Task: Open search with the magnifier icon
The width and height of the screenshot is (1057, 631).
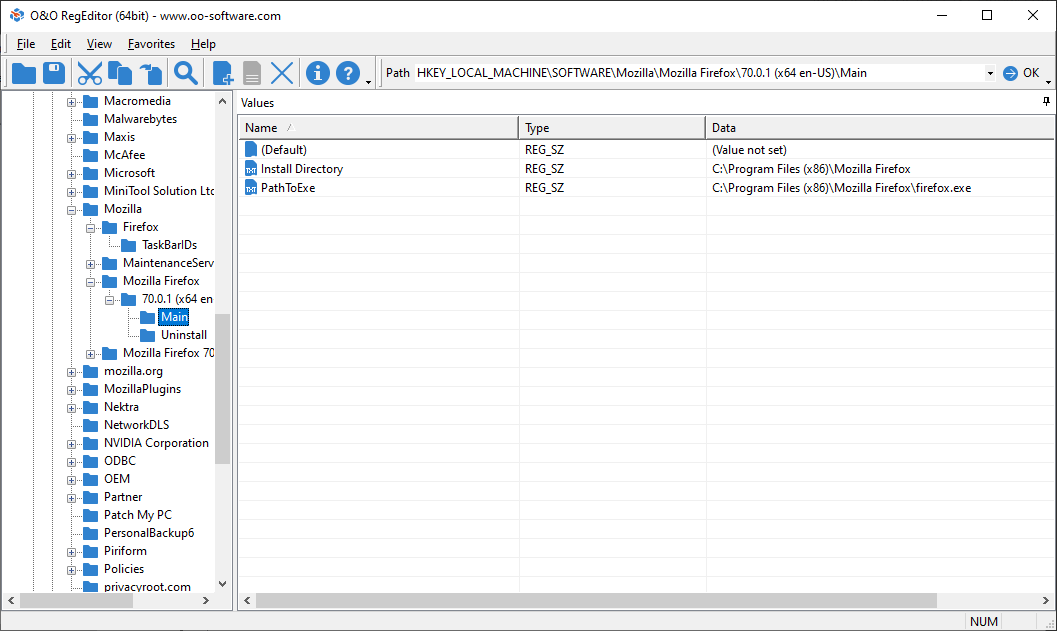Action: click(x=185, y=73)
